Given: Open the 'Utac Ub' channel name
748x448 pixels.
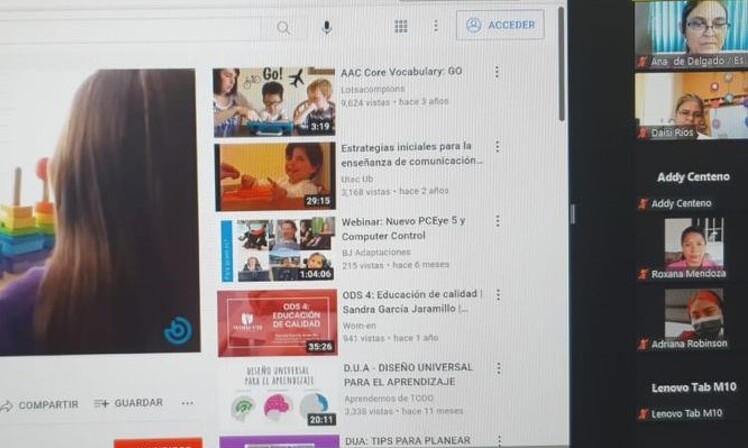Looking at the screenshot, I should (357, 179).
